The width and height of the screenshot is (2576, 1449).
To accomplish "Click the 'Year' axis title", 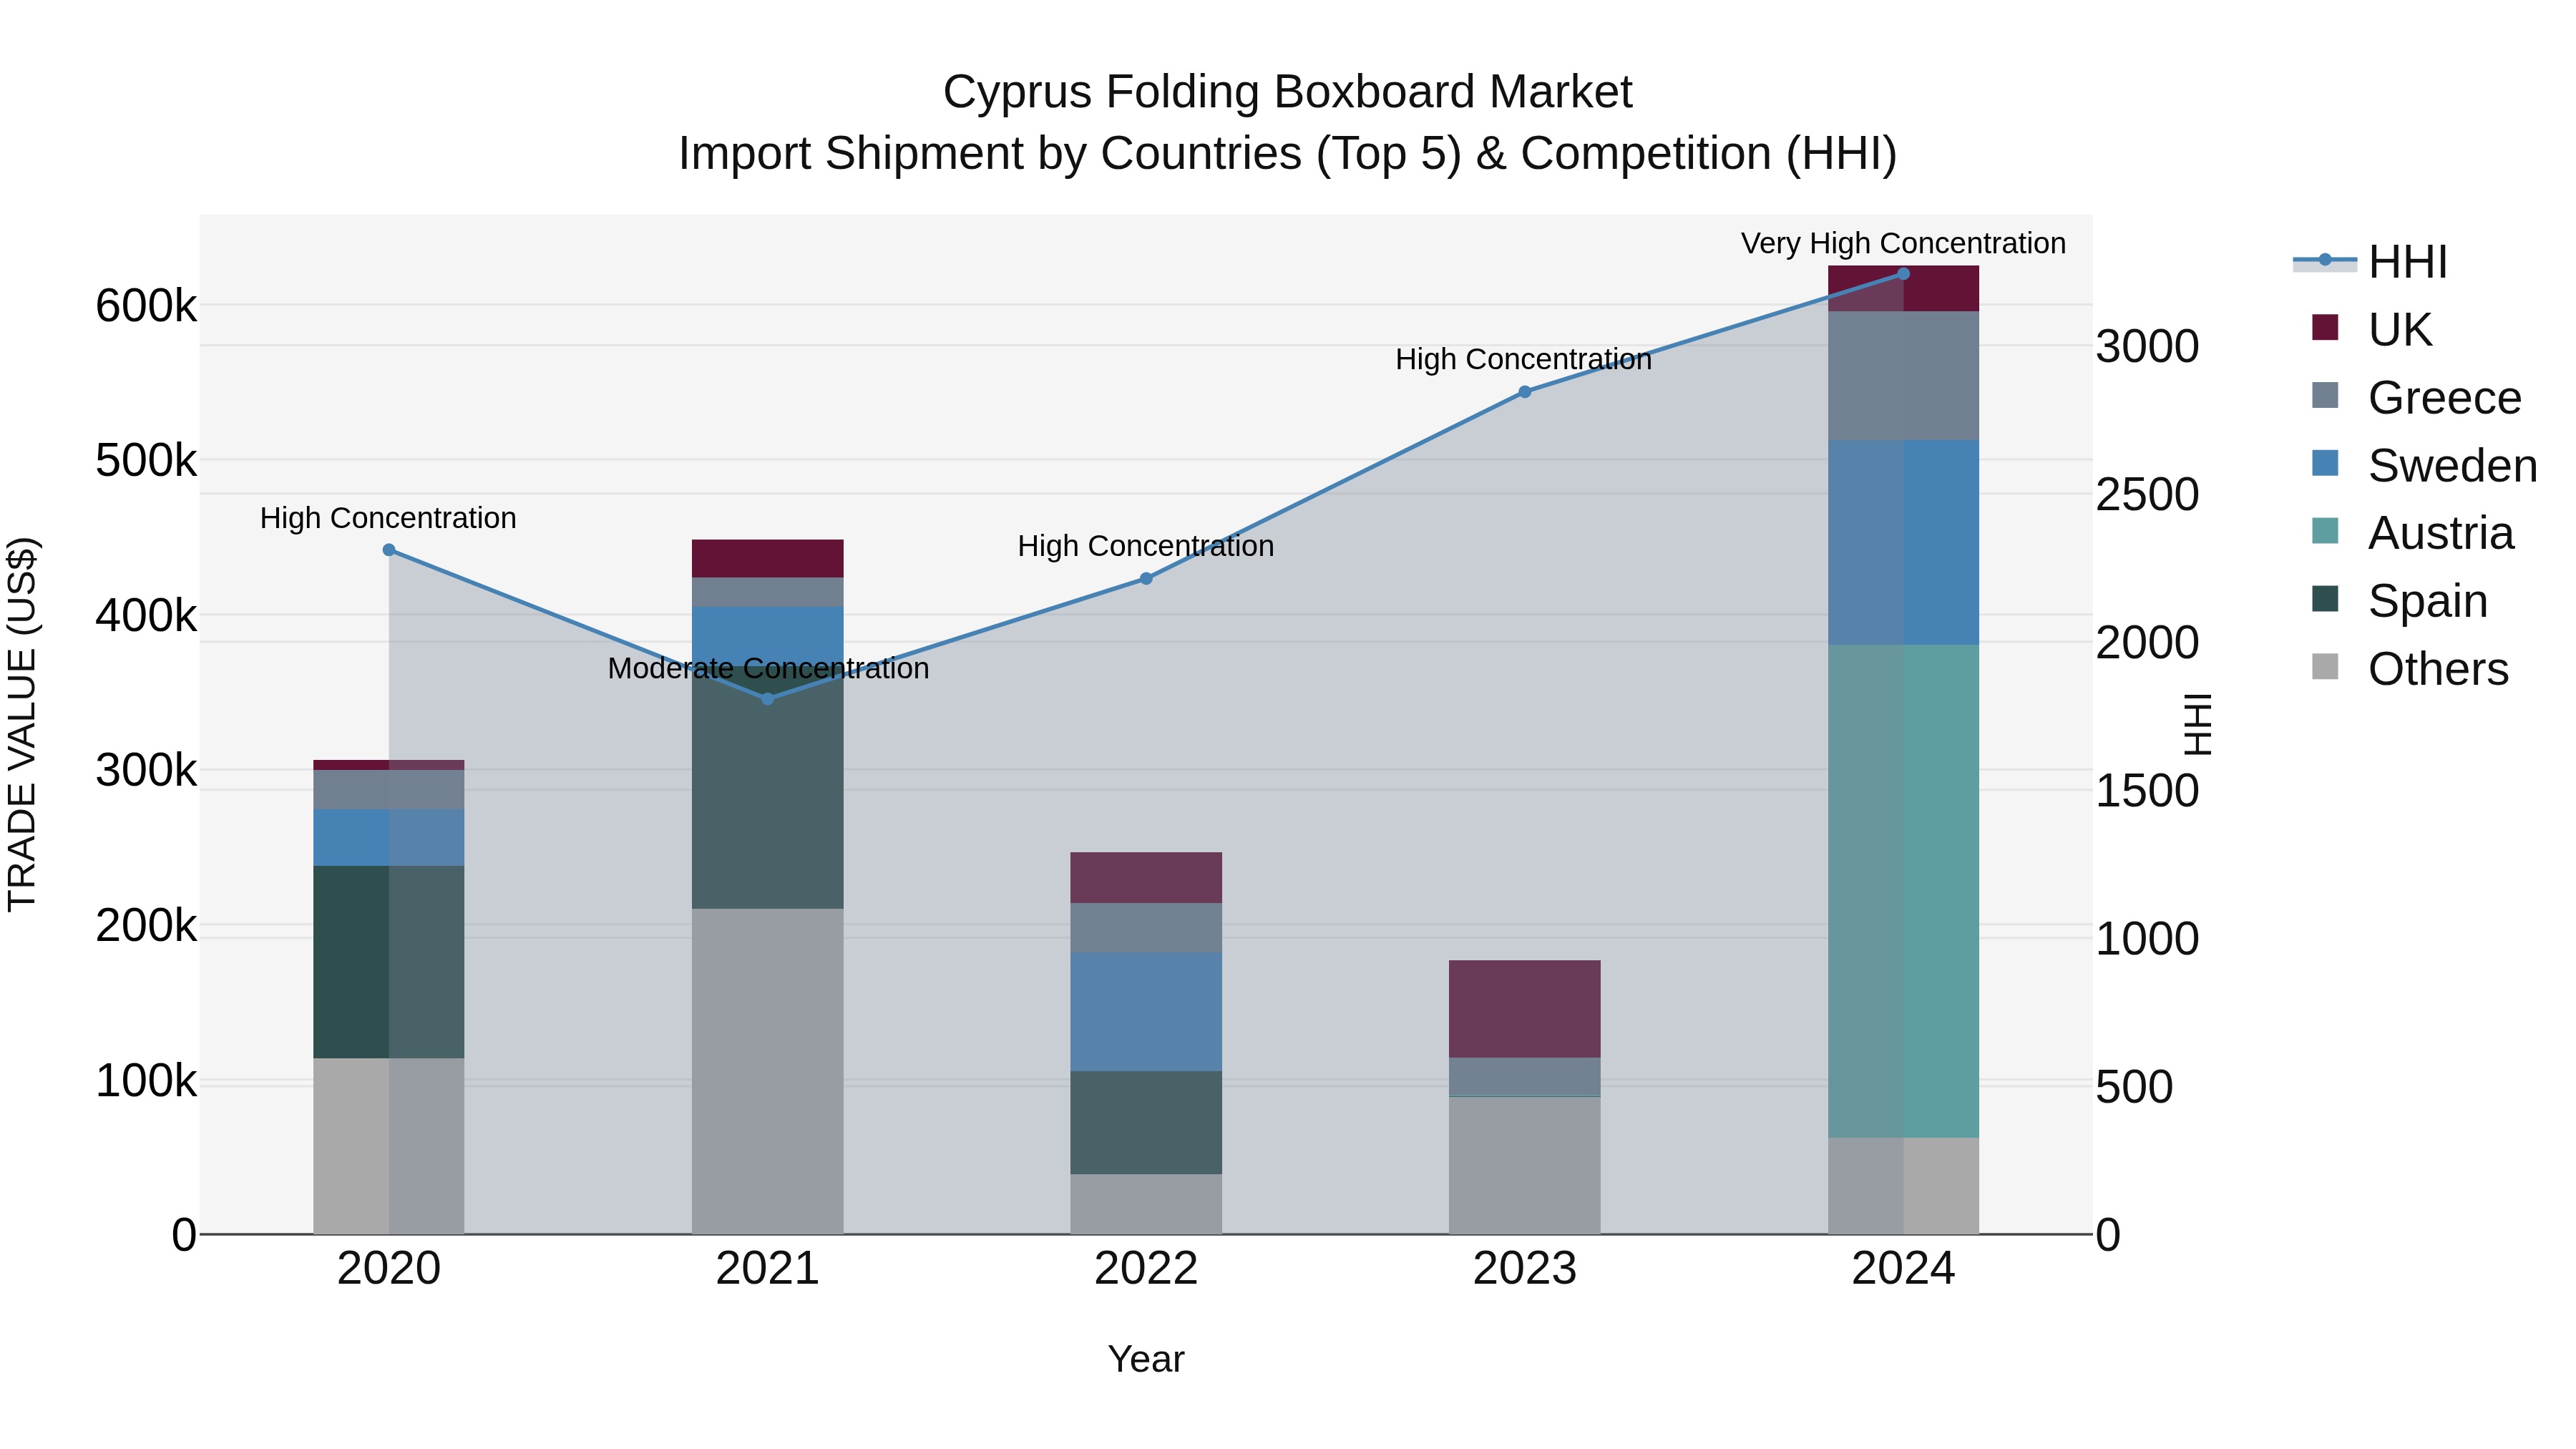I will pos(1146,1360).
